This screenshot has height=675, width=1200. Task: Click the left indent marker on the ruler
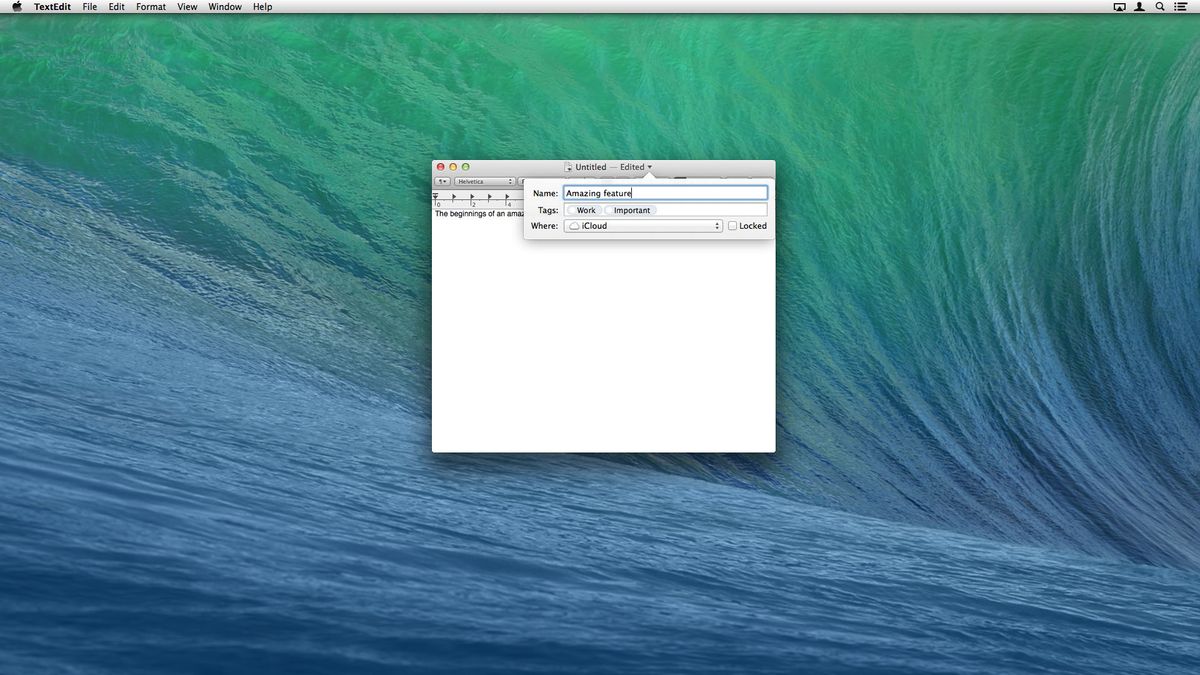[x=436, y=197]
